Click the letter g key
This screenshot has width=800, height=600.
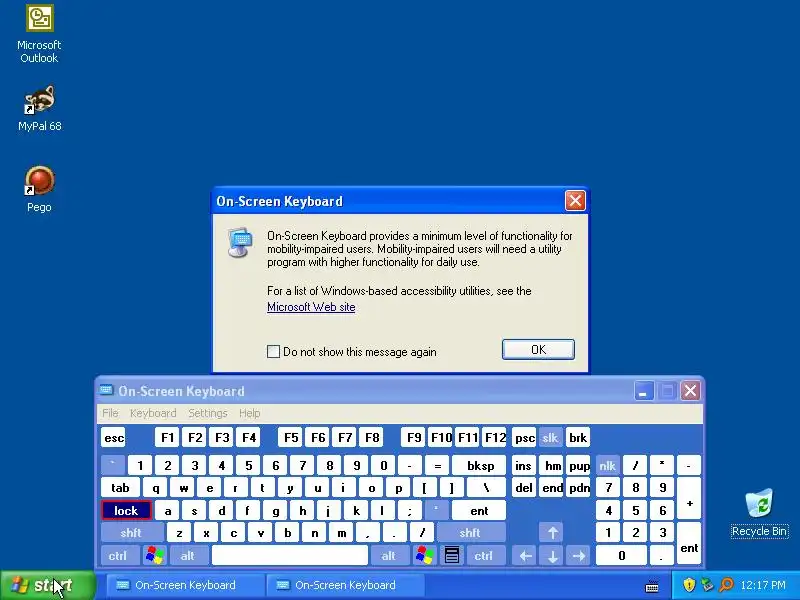pyautogui.click(x=276, y=510)
